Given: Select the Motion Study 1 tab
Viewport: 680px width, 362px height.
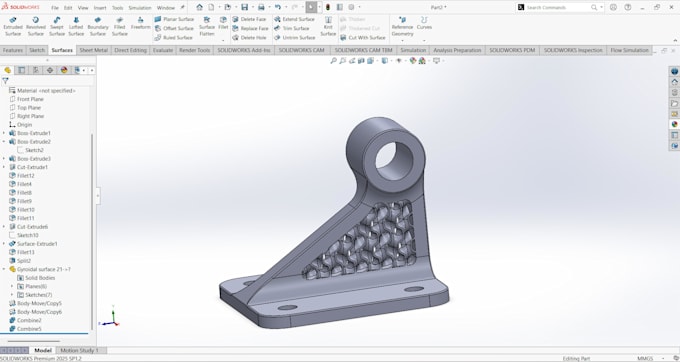Looking at the screenshot, I should [79, 350].
